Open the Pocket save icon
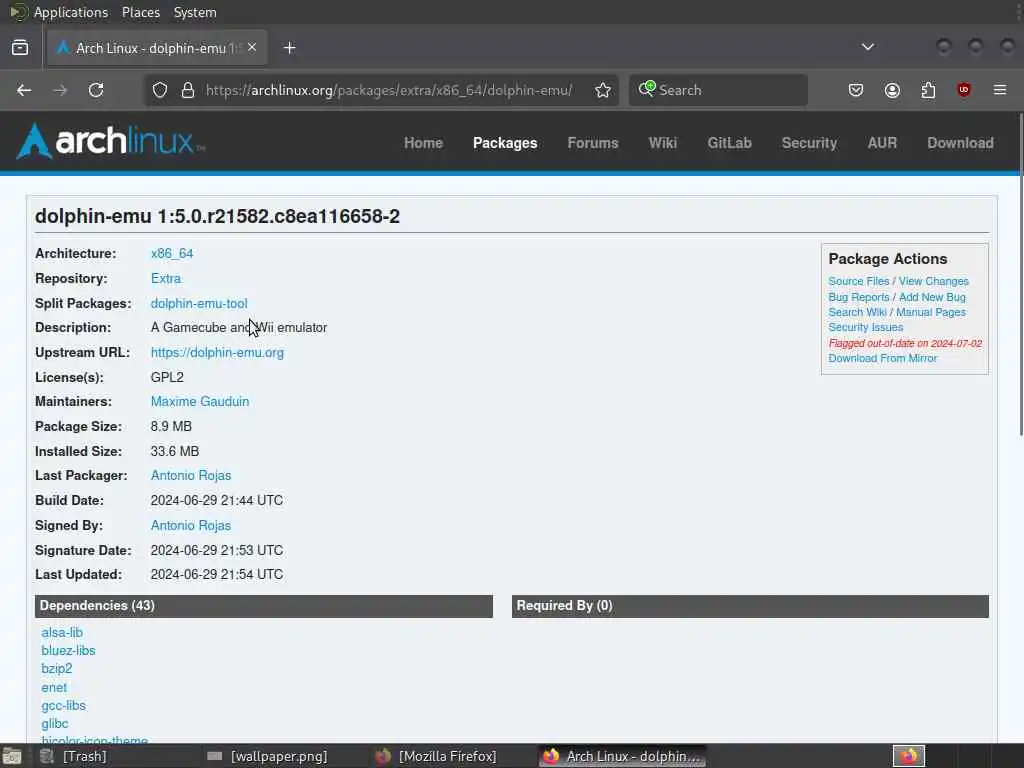Screen dimensions: 1024x768 (856, 90)
